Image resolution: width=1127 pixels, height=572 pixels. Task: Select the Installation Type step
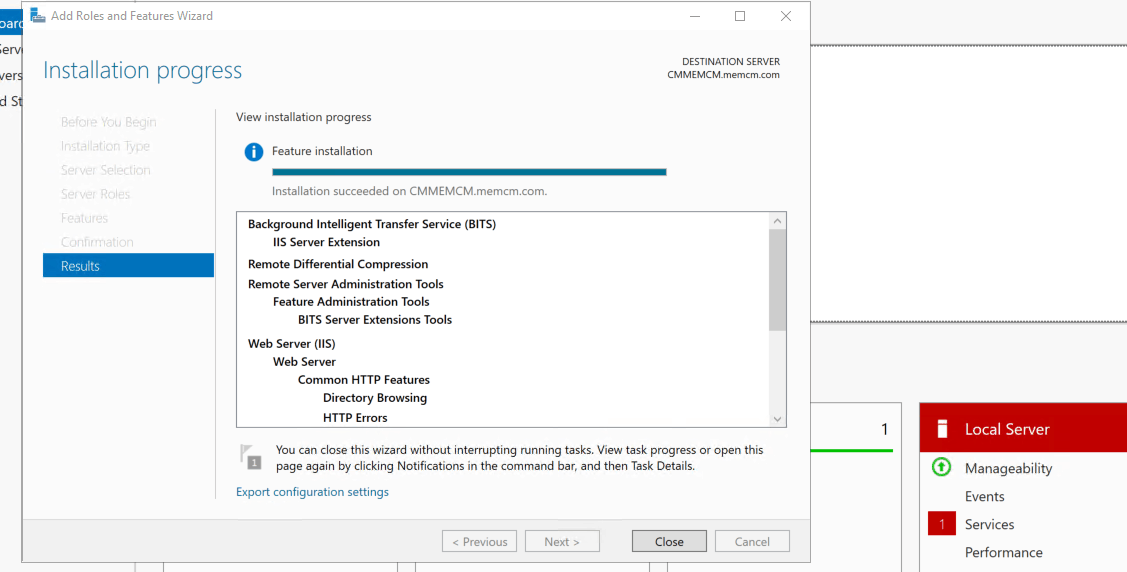coord(105,146)
